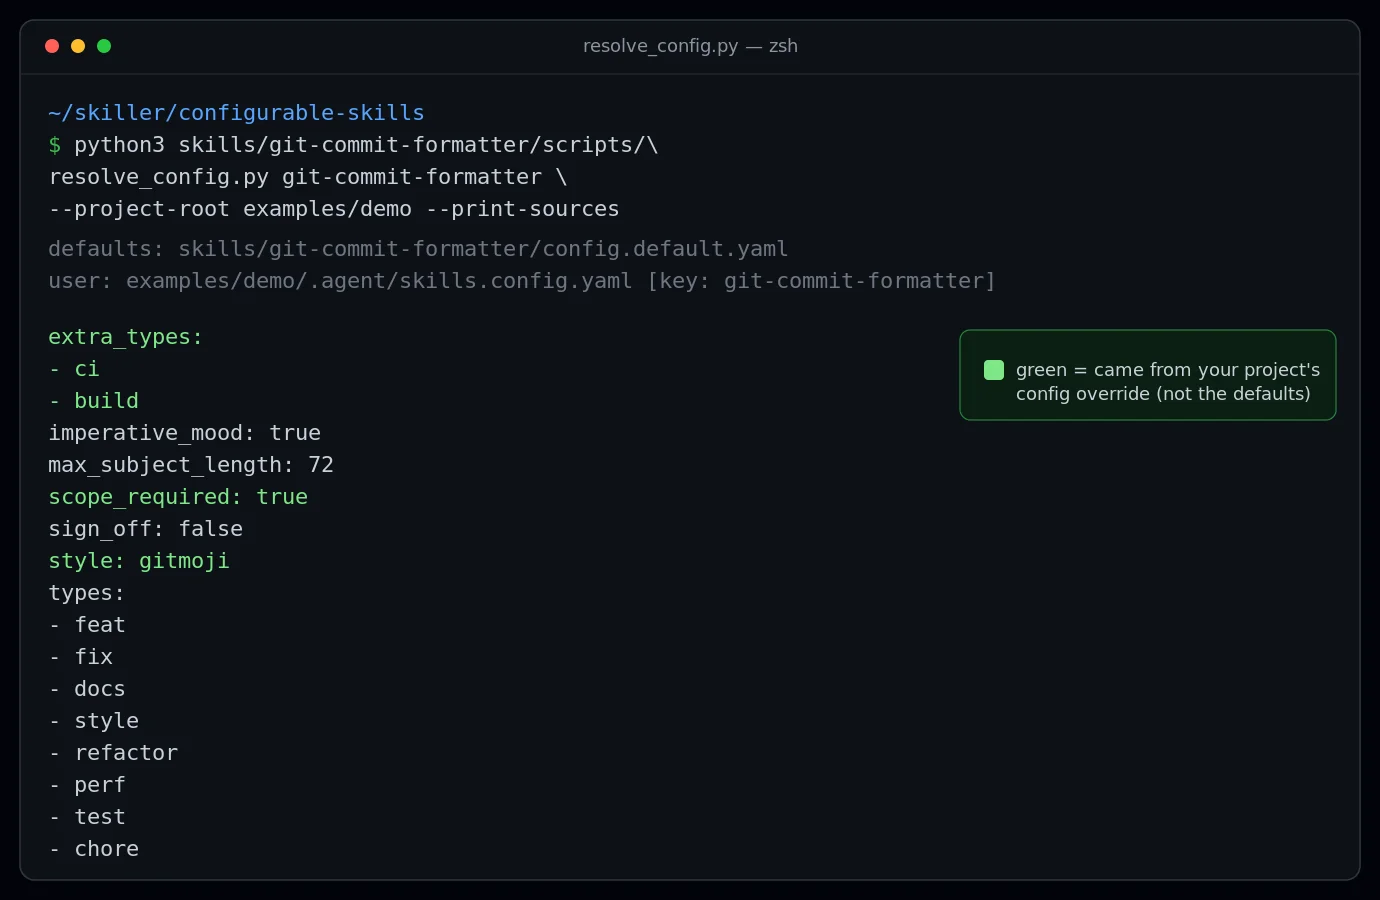The height and width of the screenshot is (900, 1380).
Task: Click the '- fix' list entry
Action: tap(81, 657)
